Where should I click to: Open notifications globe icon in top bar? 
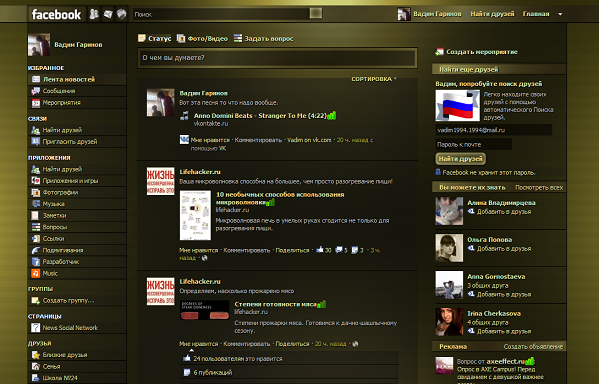point(121,14)
